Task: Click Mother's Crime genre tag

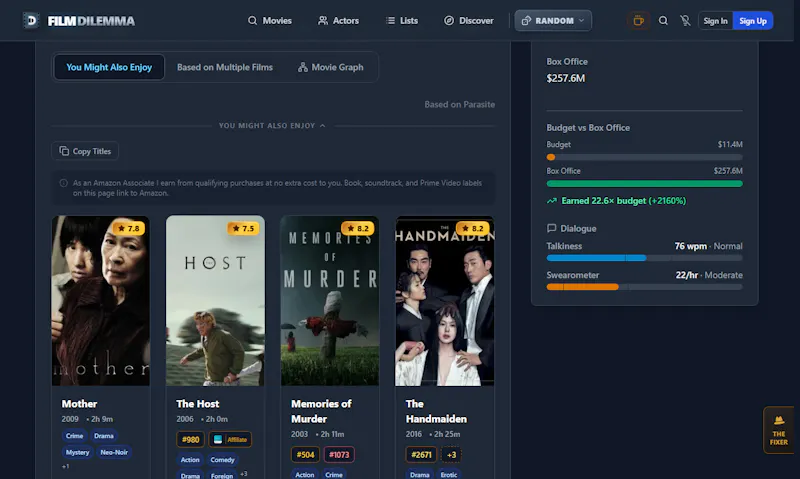Action: [74, 436]
